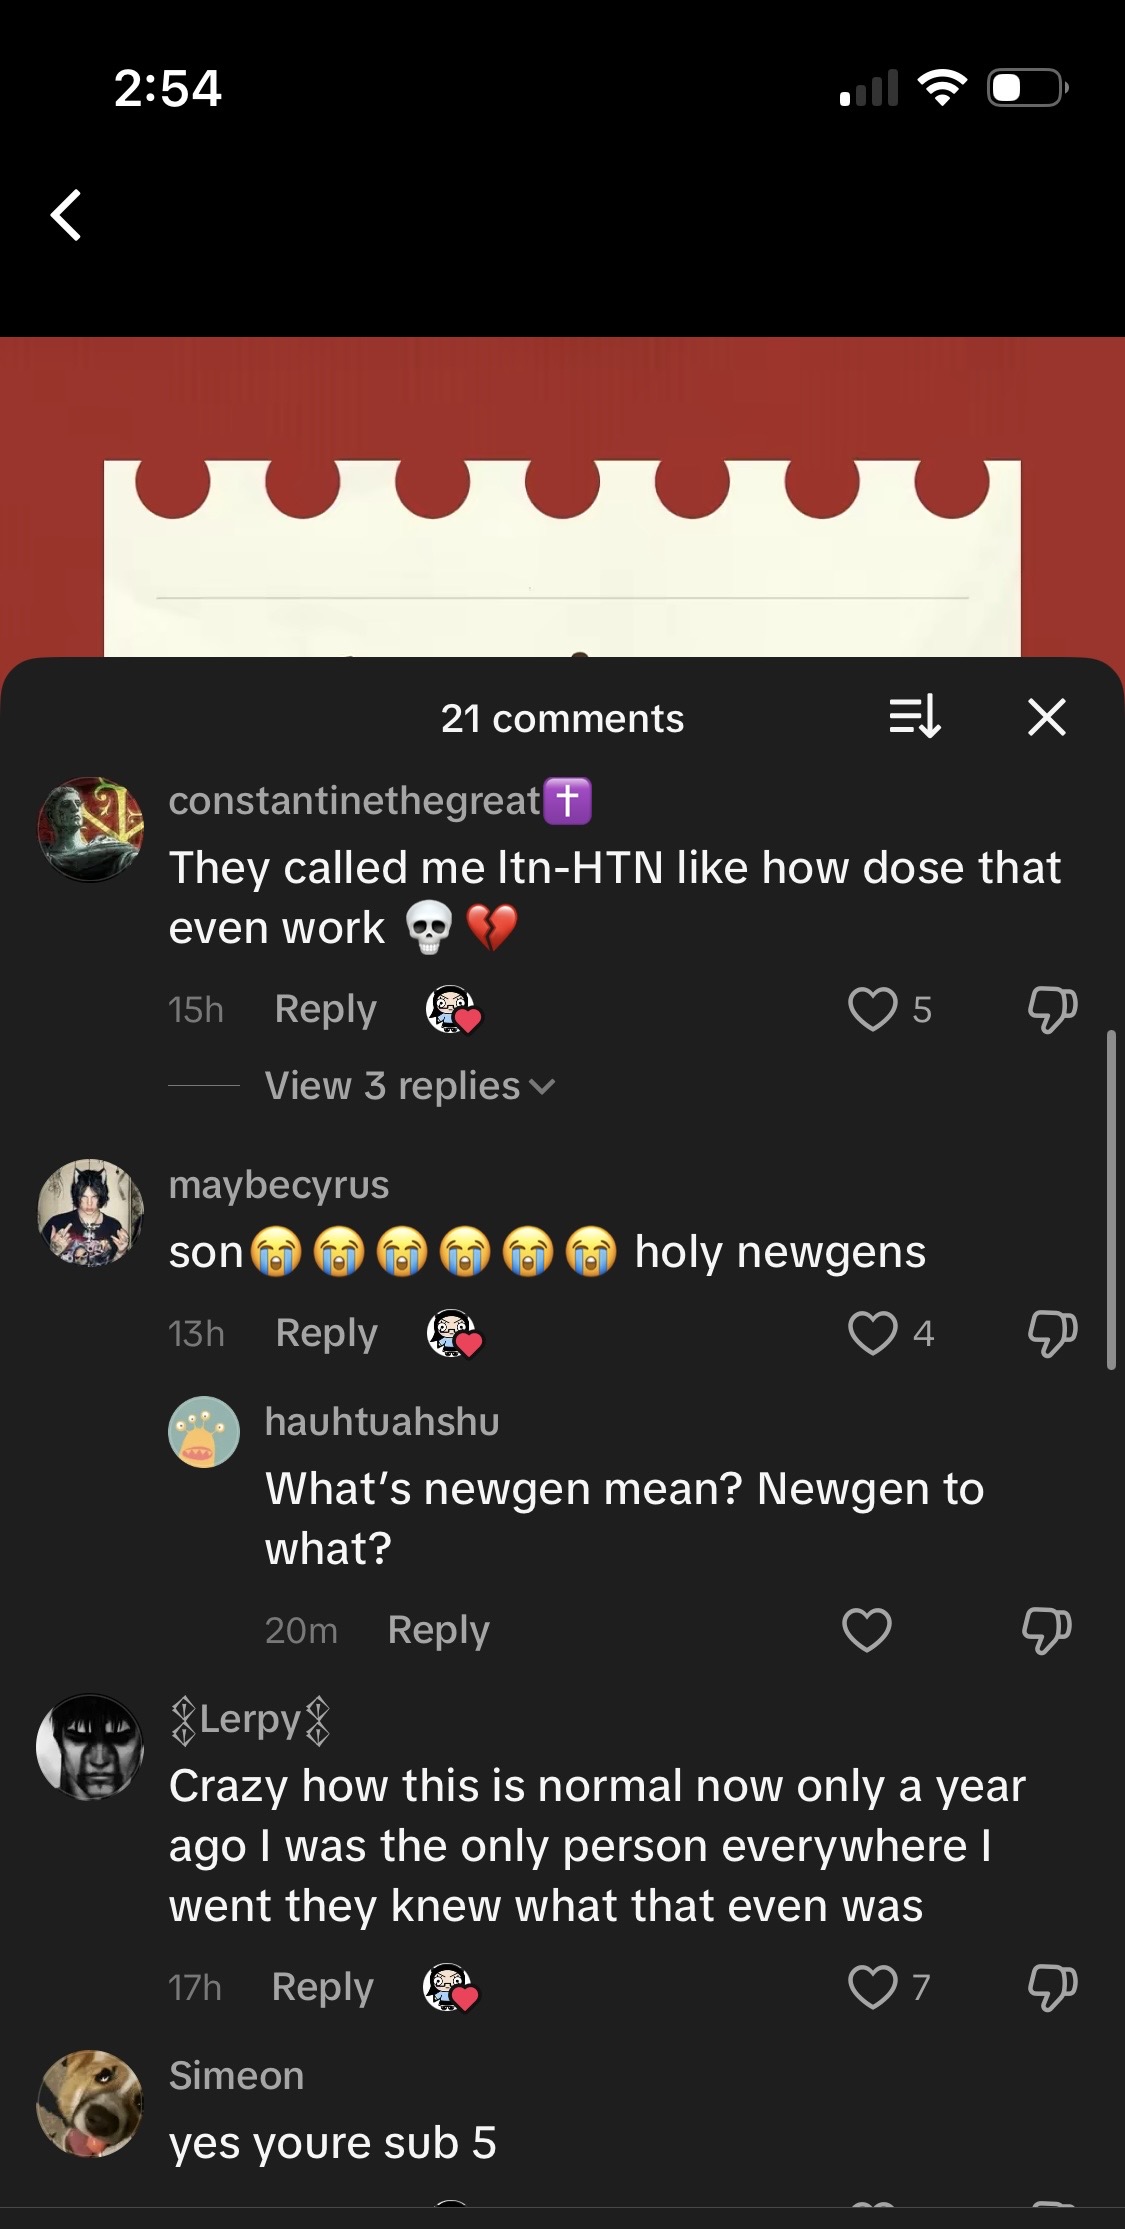The width and height of the screenshot is (1125, 2229).
Task: Dislike hauhtuahshu's reply
Action: pos(1047,1630)
